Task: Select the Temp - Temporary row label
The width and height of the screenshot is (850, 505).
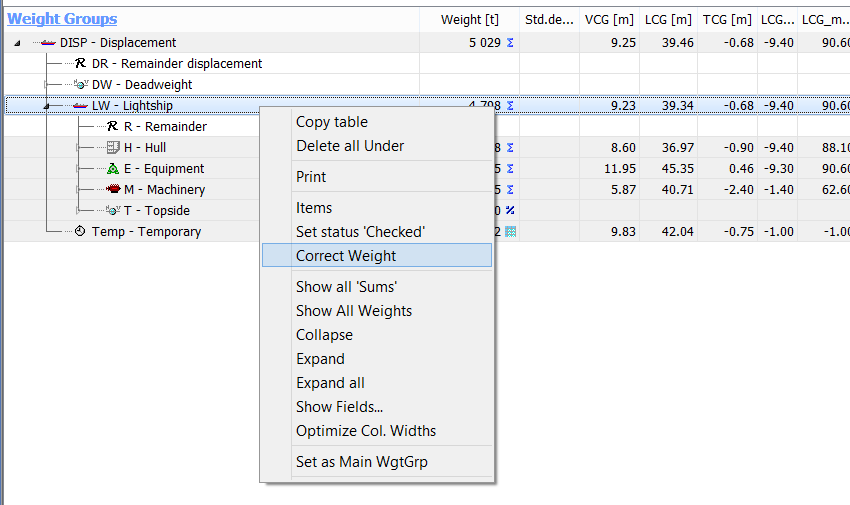Action: 146,231
